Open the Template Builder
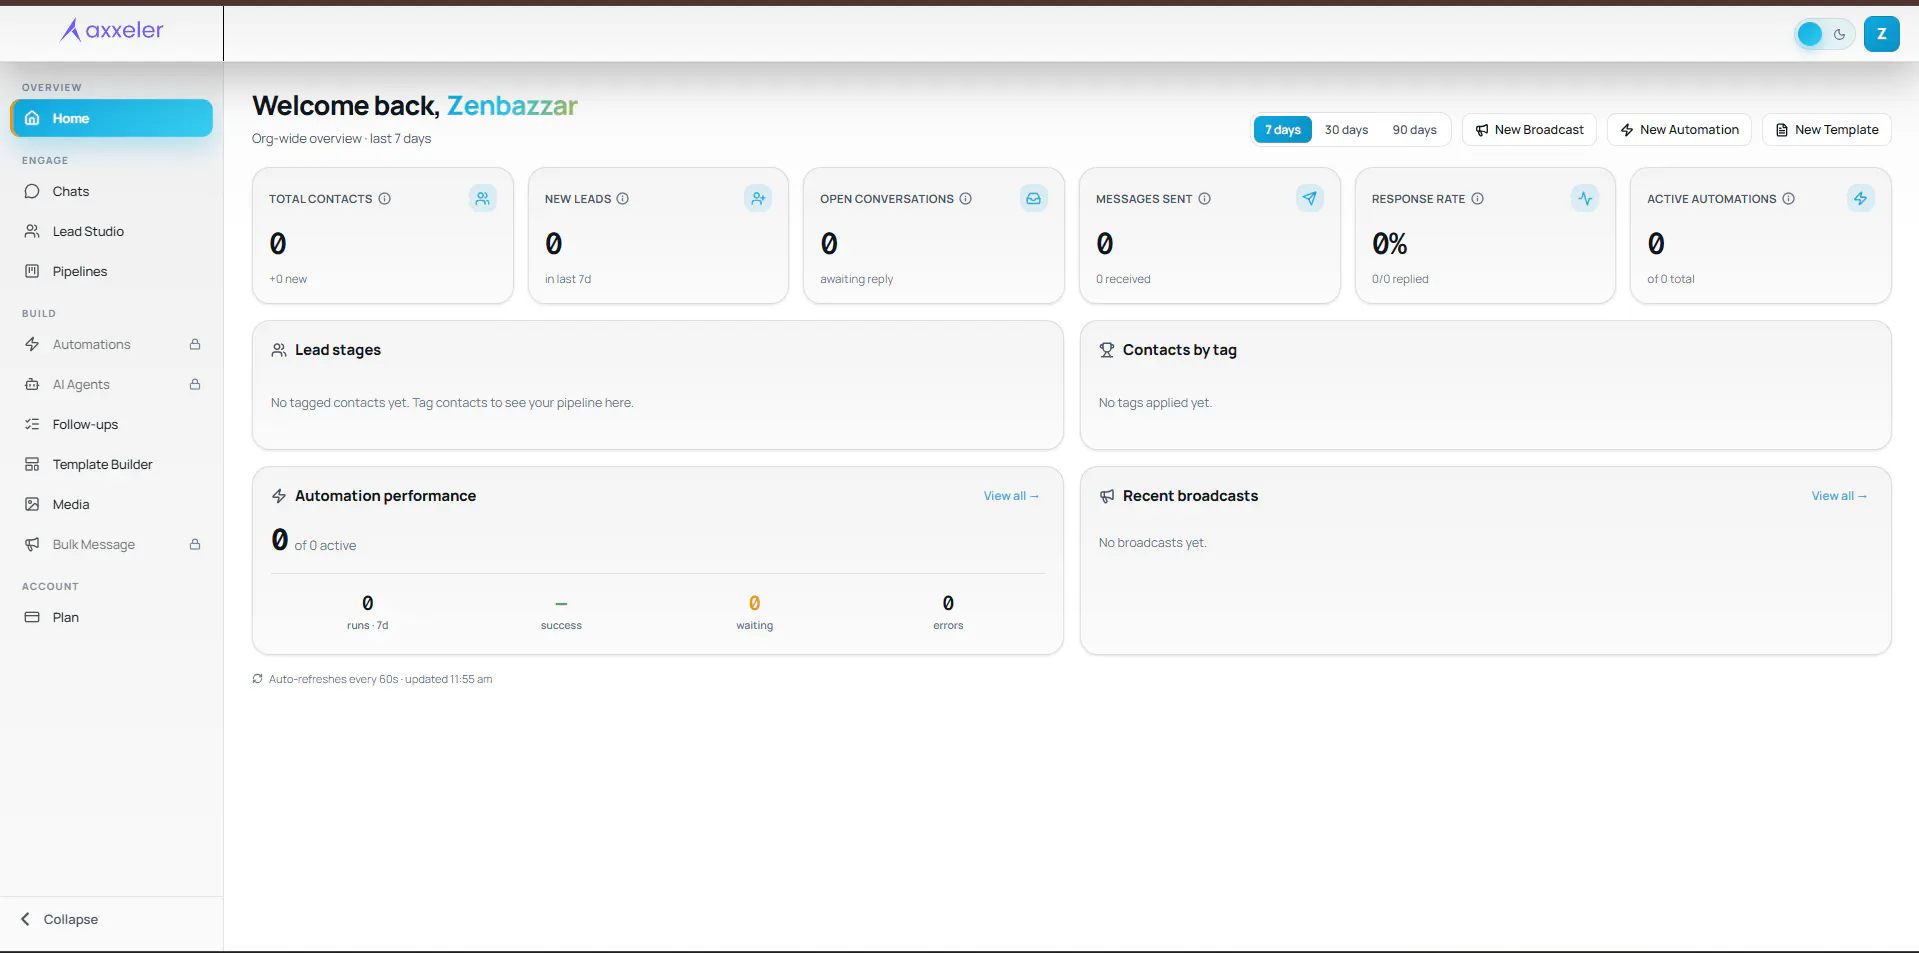1919x953 pixels. click(x=111, y=464)
